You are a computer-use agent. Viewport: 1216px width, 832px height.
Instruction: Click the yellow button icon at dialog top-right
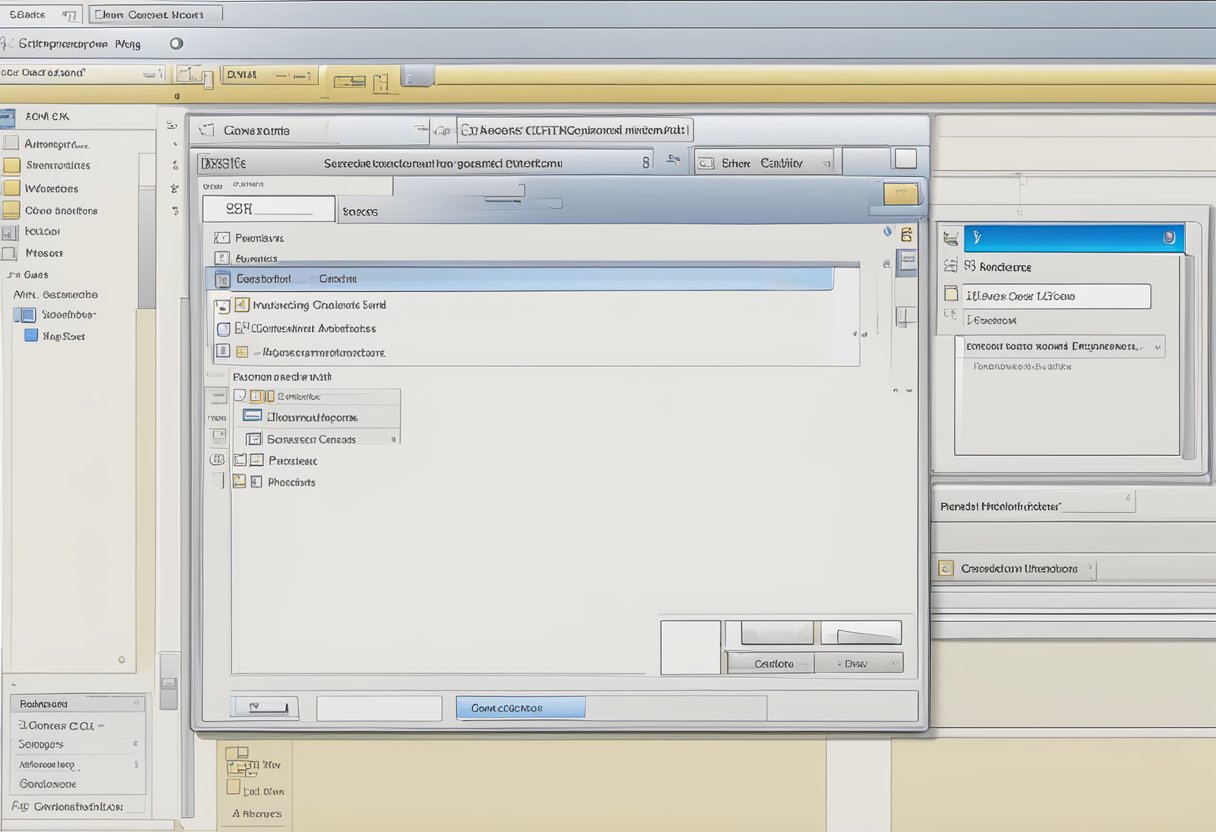point(901,194)
